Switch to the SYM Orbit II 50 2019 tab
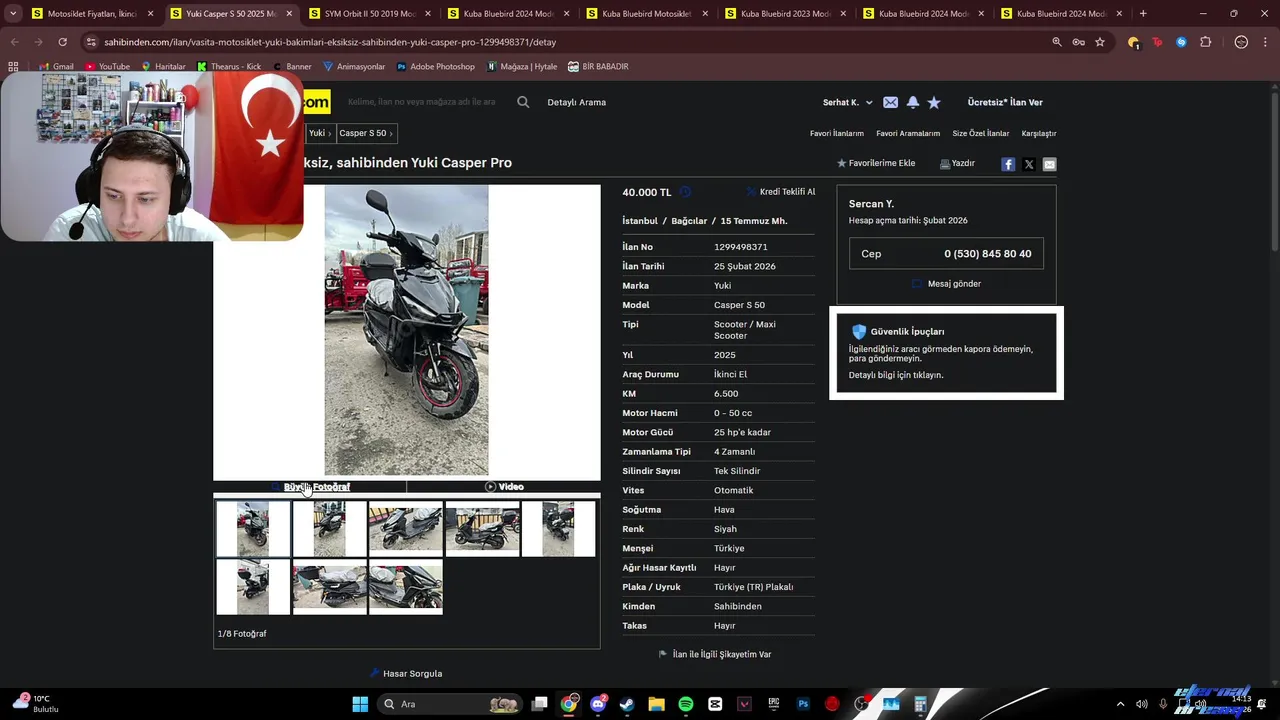The image size is (1280, 720). coord(370,14)
